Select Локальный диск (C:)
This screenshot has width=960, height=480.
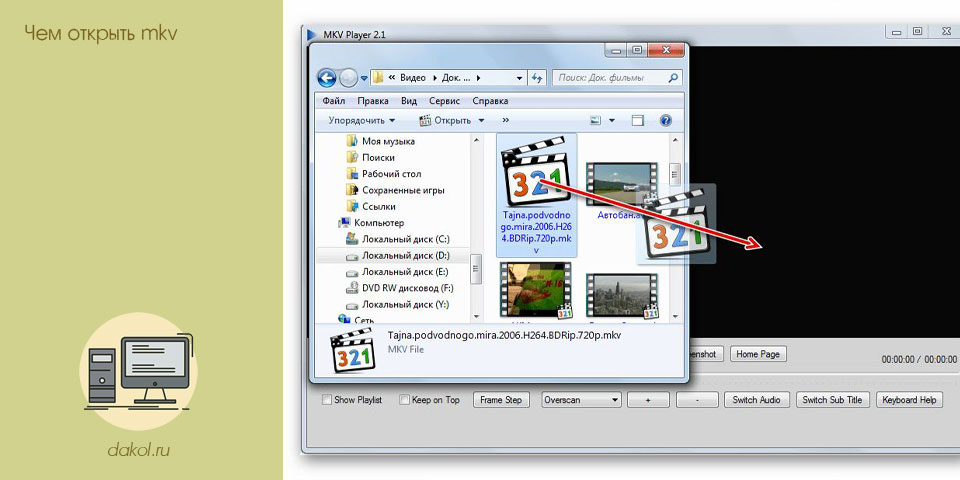[x=405, y=239]
